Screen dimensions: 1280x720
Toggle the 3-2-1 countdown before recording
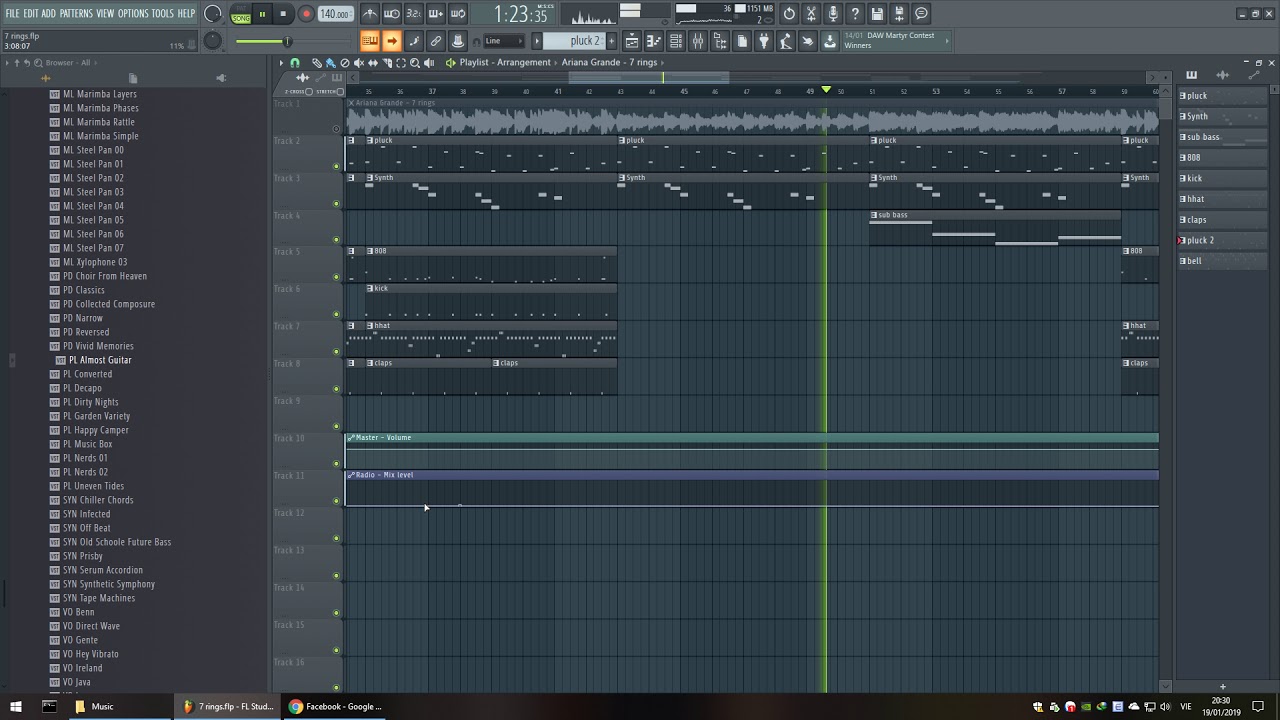[414, 14]
